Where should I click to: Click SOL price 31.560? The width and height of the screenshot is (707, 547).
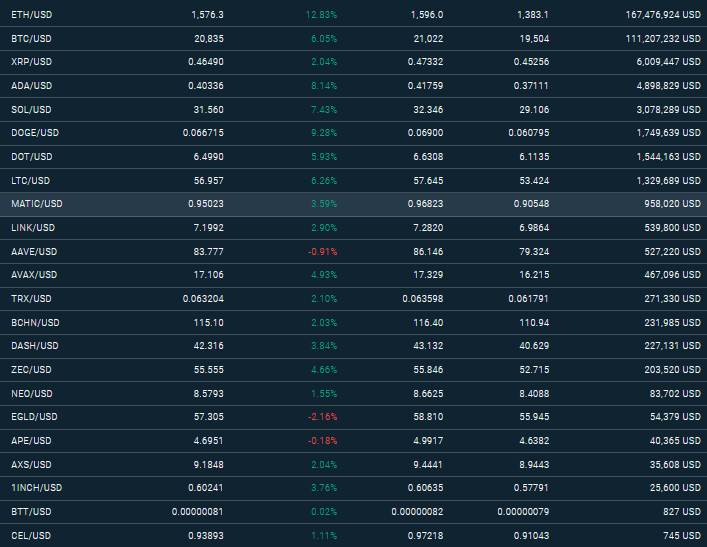coord(209,110)
